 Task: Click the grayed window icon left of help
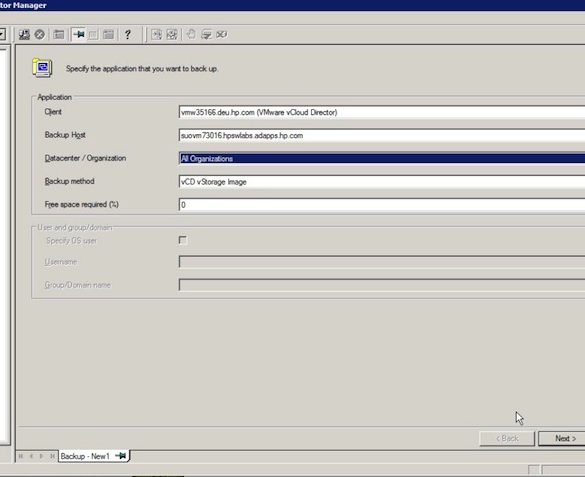pos(109,35)
